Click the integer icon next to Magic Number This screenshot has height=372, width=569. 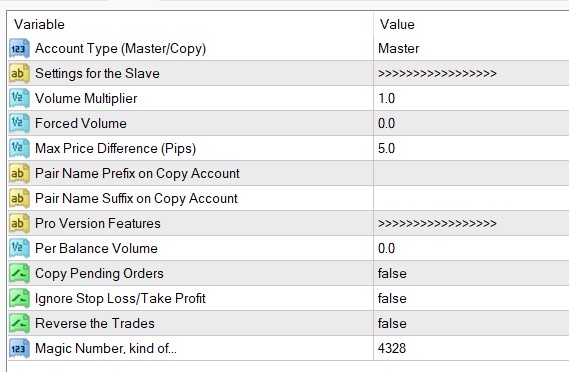pyautogui.click(x=19, y=349)
